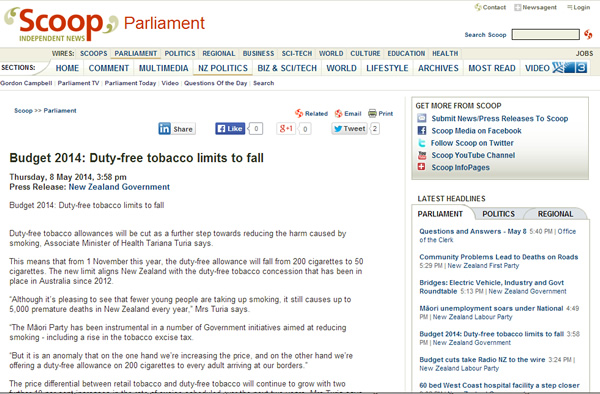The width and height of the screenshot is (600, 394).
Task: Open Submit News/Press Releases To Scoop
Action: coord(500,118)
